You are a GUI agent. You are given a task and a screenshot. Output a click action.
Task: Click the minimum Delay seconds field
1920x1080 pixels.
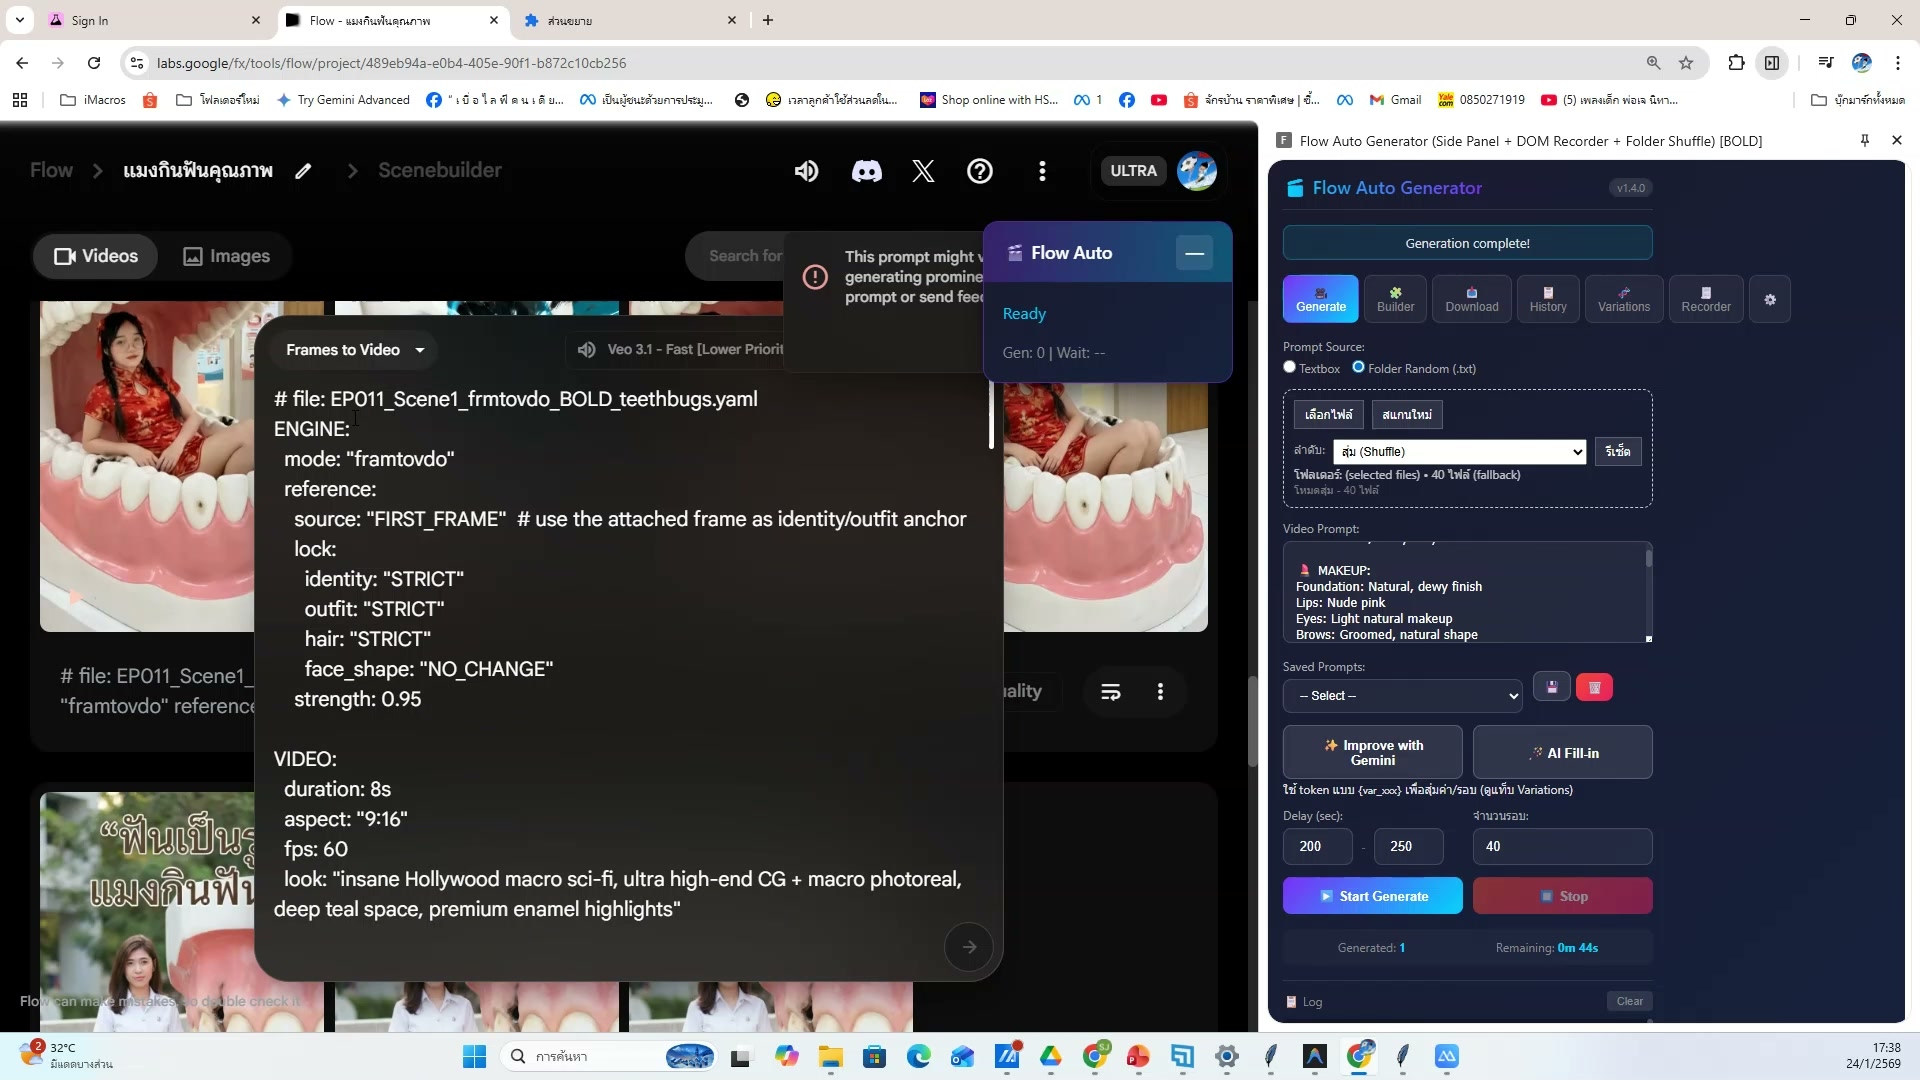(x=1317, y=847)
